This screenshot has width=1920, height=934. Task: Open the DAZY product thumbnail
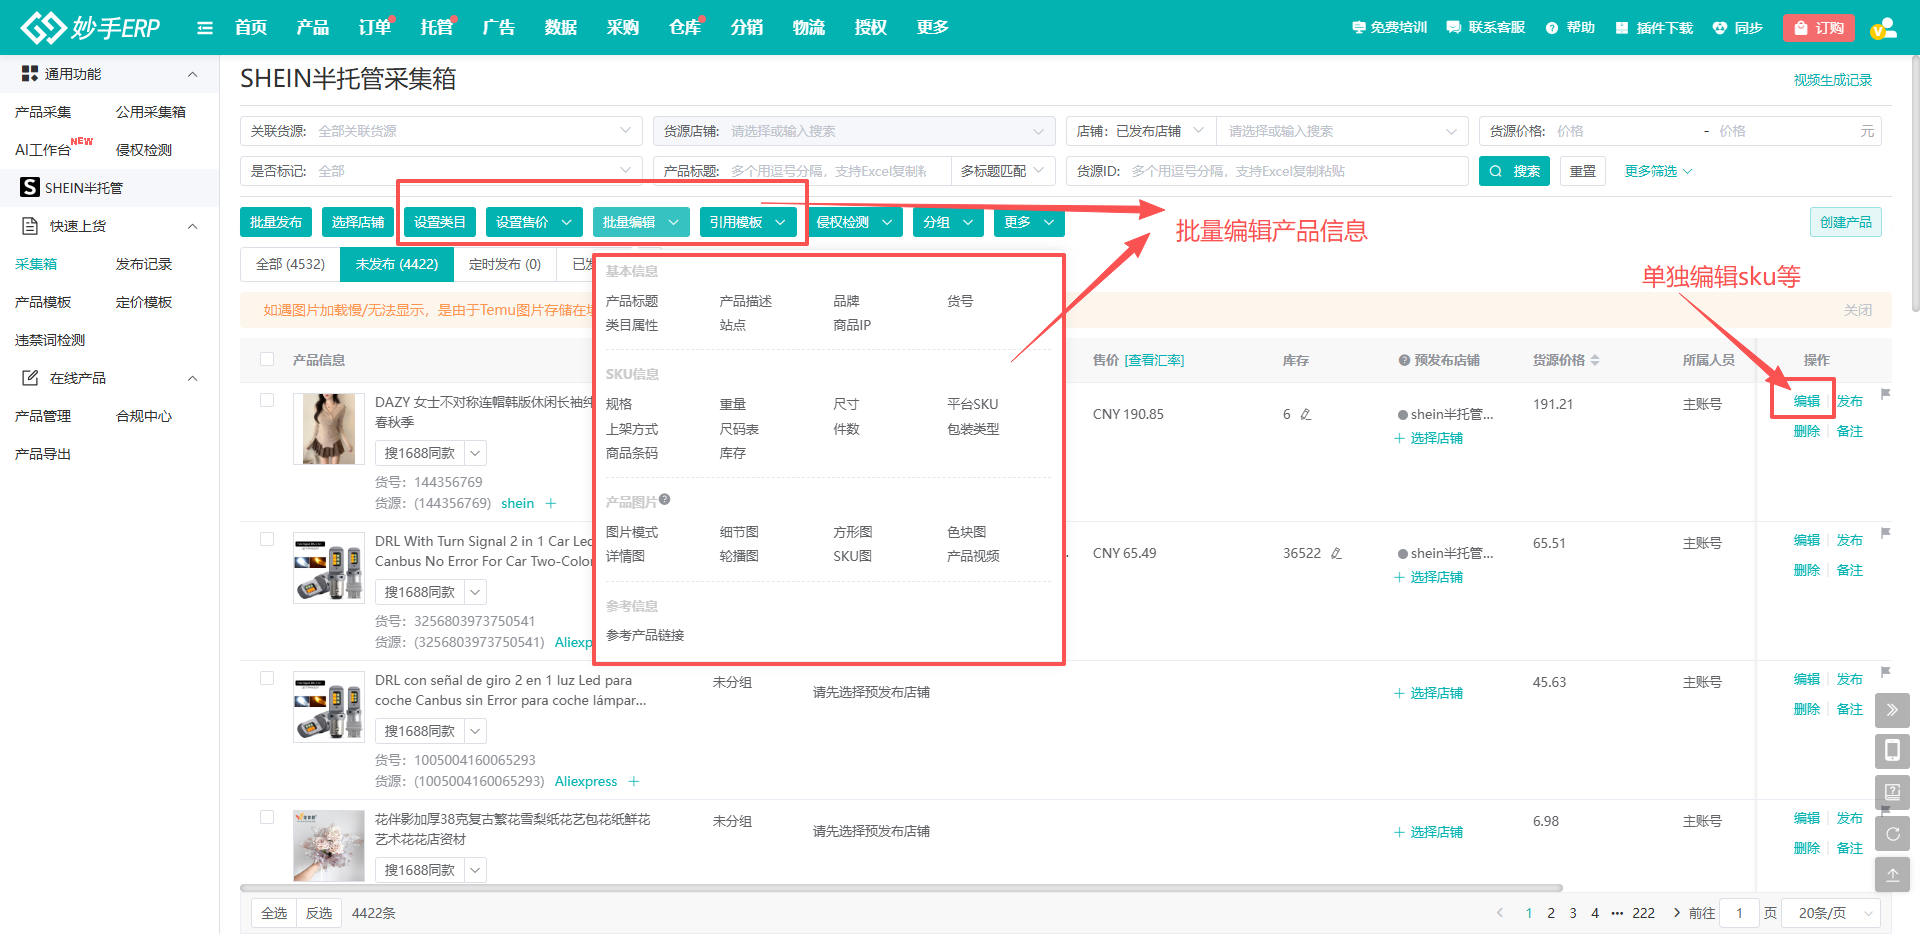click(x=329, y=429)
